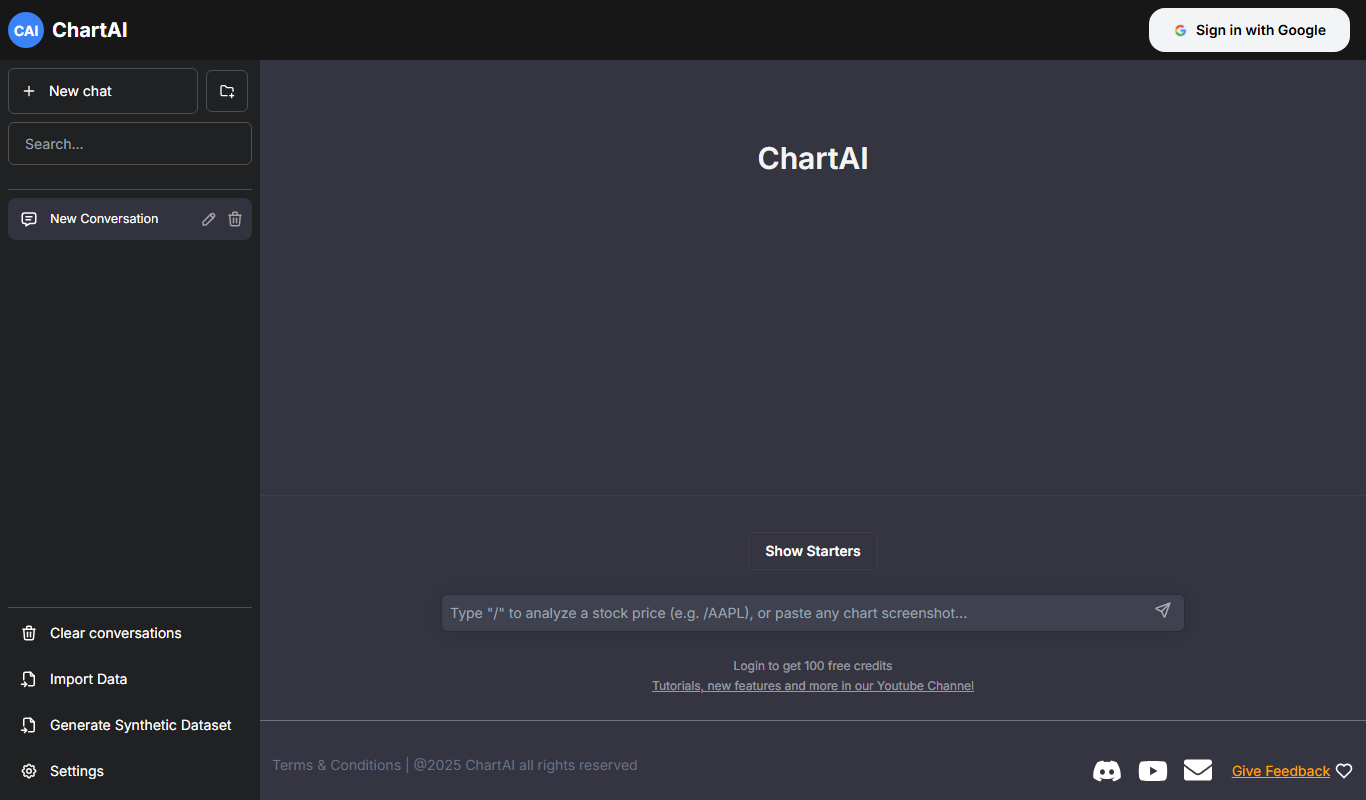Open the Discord icon in footer
1366x800 pixels.
point(1107,771)
